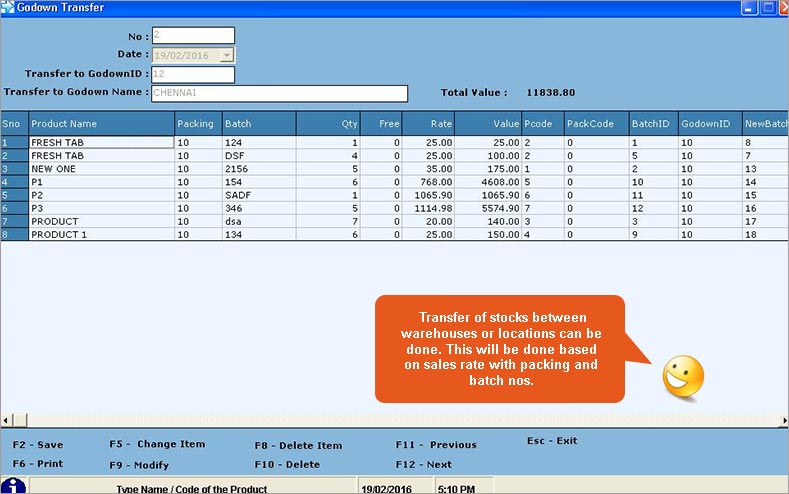Select the NEW ONE product row
The width and height of the screenshot is (789, 494).
click(x=100, y=169)
